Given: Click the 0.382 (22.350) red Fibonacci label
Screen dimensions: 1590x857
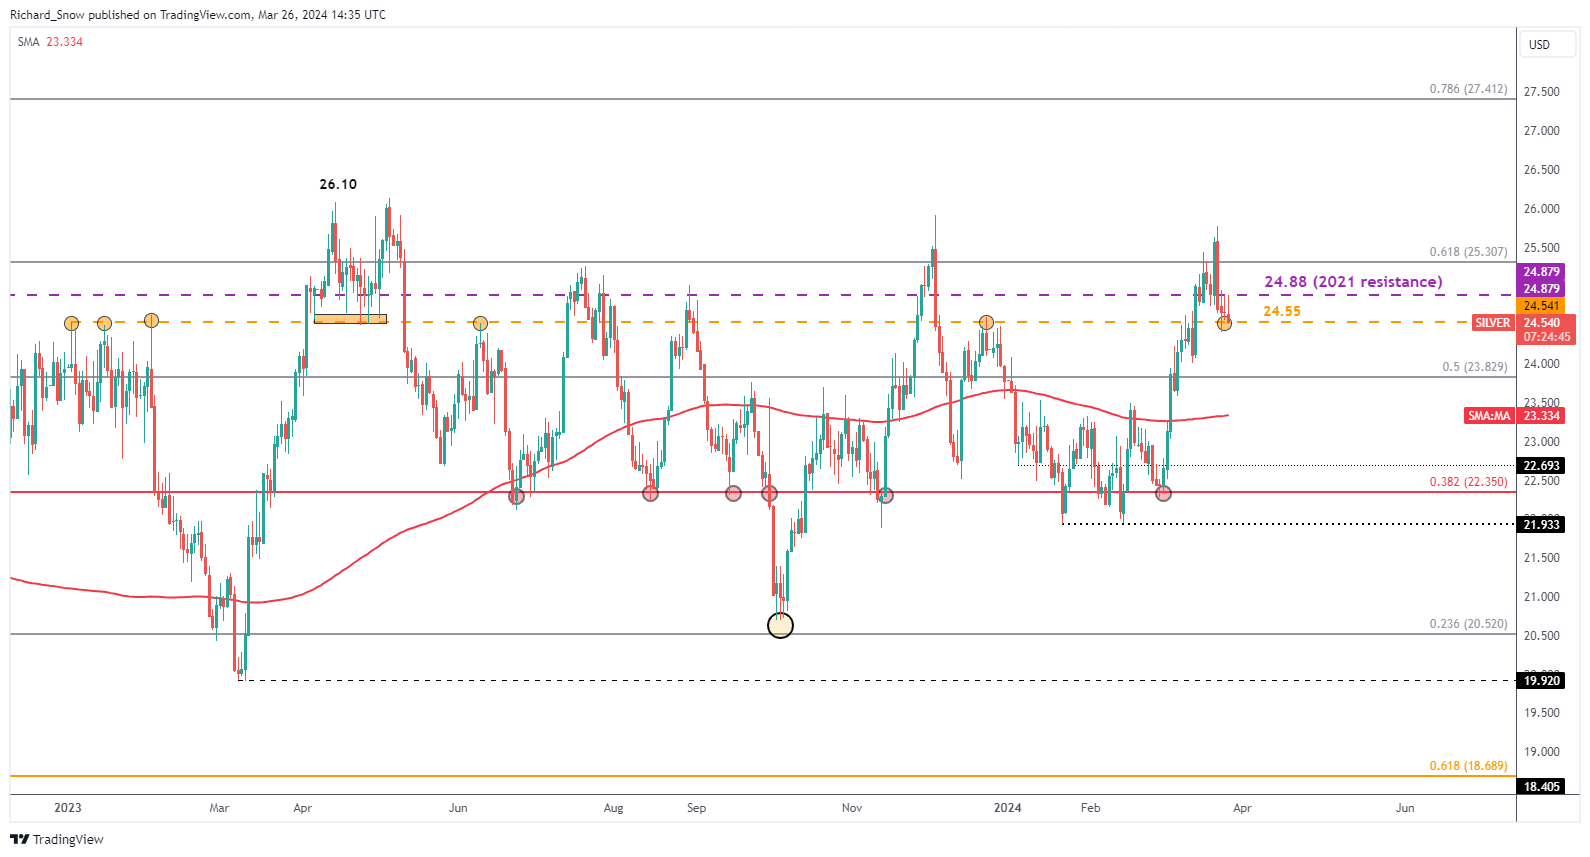Looking at the screenshot, I should [1467, 482].
